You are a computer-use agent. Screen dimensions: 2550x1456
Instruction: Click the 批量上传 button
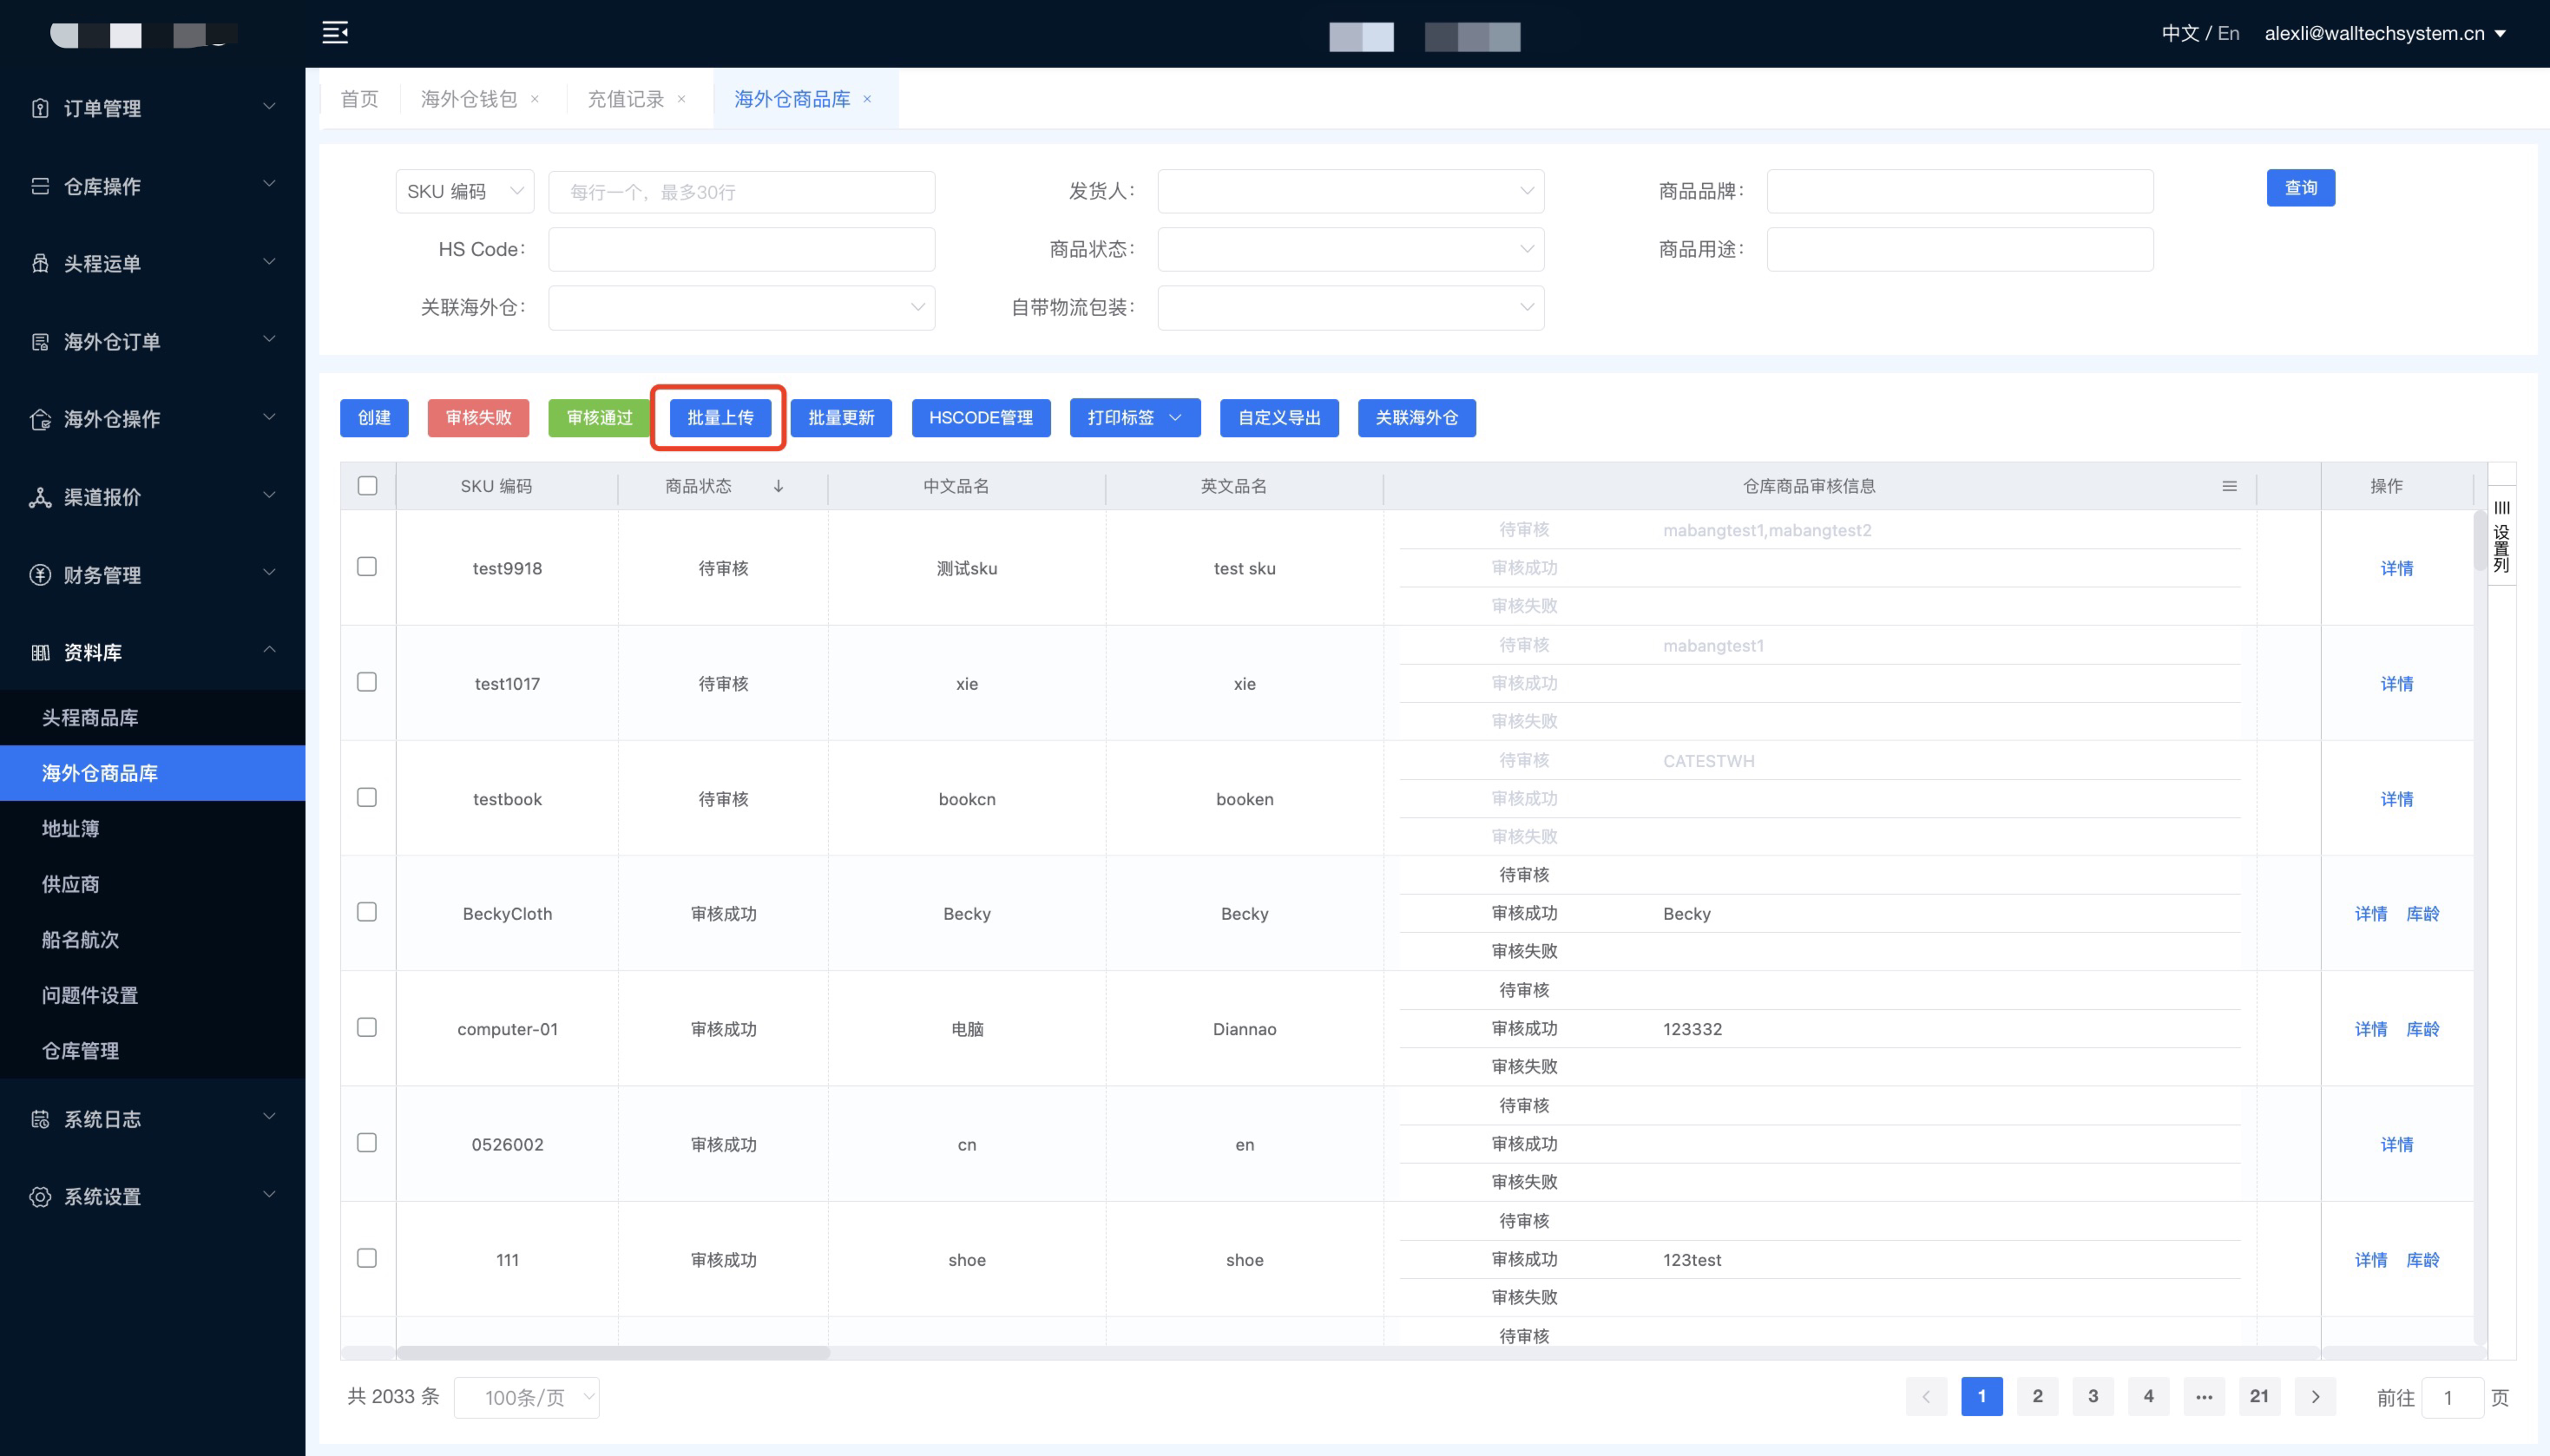720,418
